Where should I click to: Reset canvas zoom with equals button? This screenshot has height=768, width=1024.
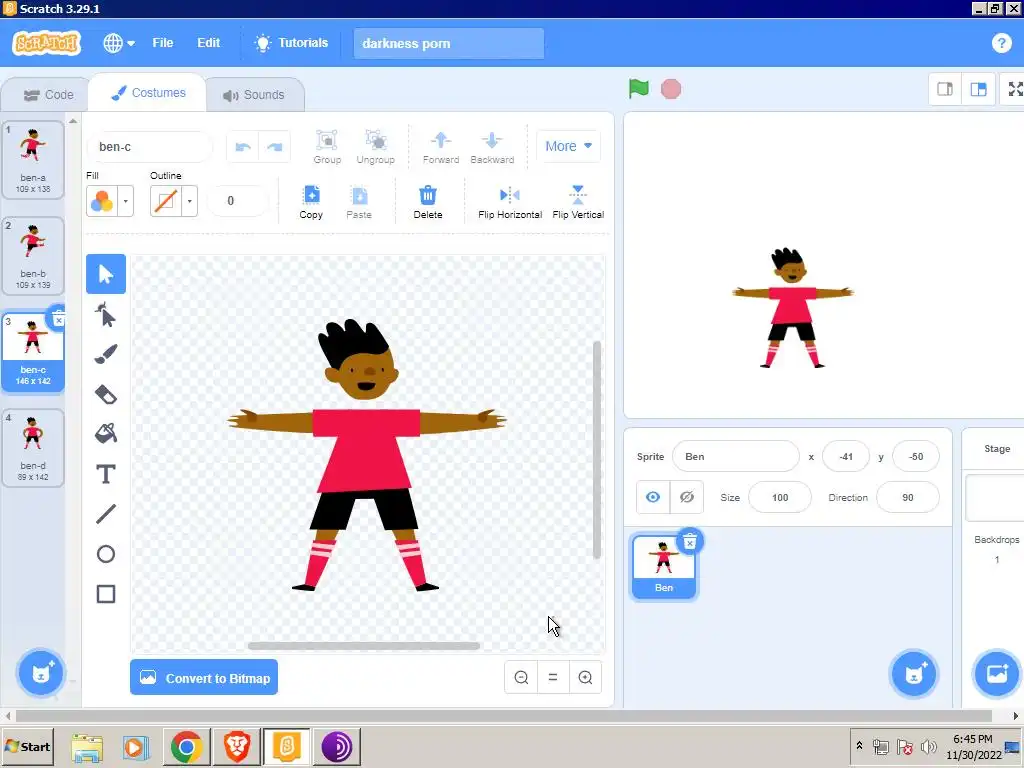click(x=553, y=677)
